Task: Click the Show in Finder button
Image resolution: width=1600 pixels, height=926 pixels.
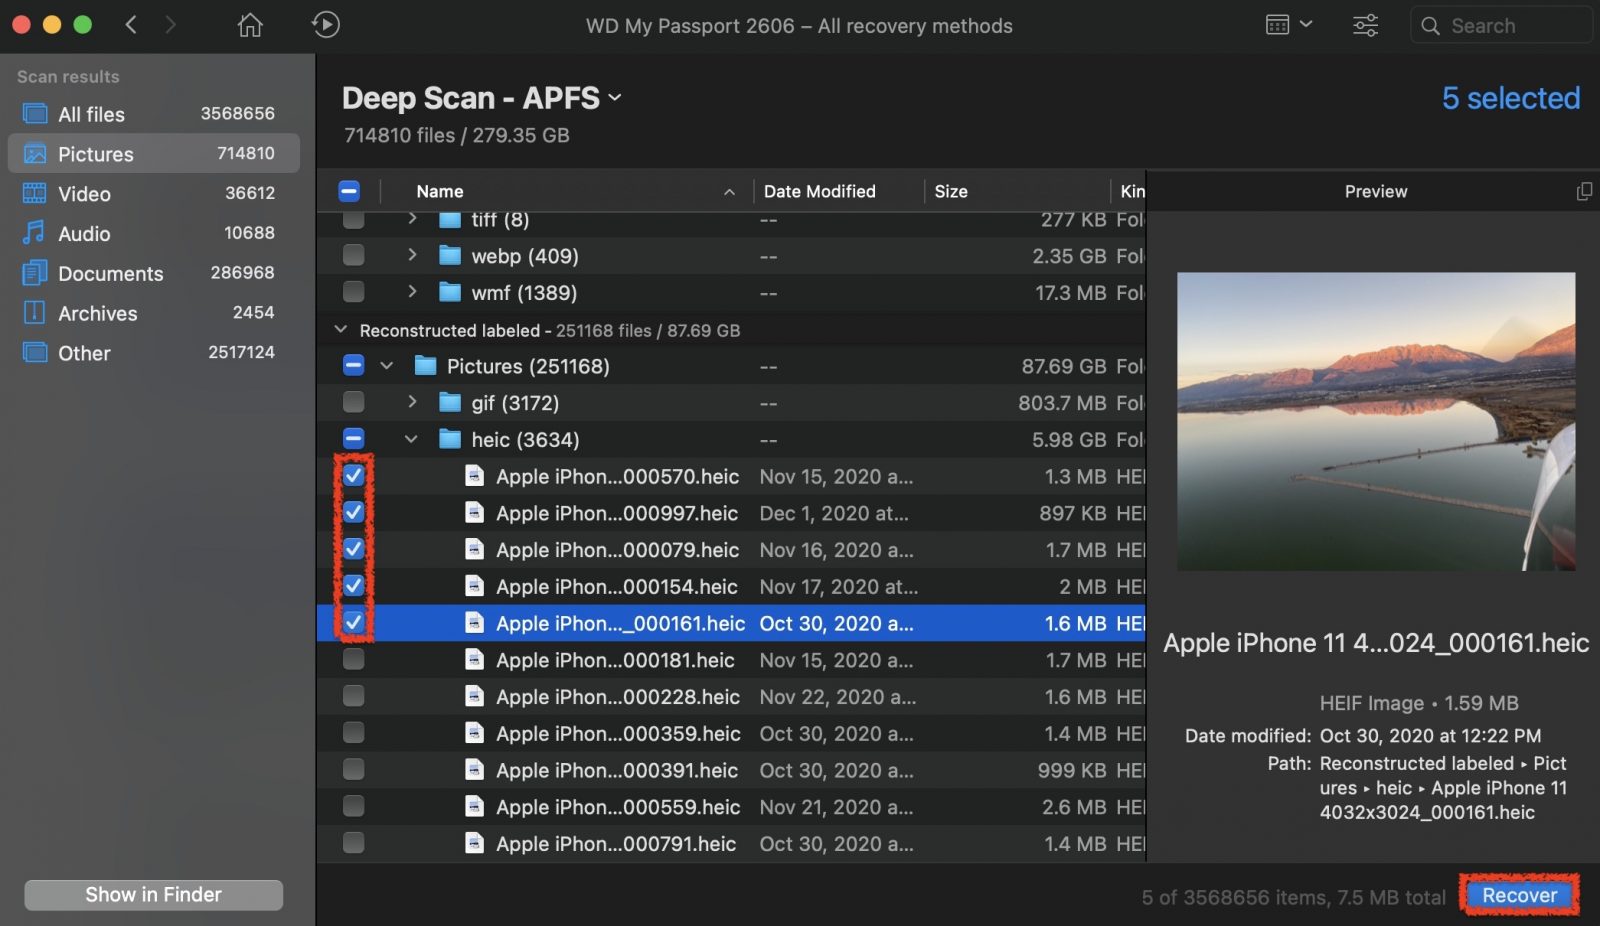Action: pyautogui.click(x=152, y=894)
